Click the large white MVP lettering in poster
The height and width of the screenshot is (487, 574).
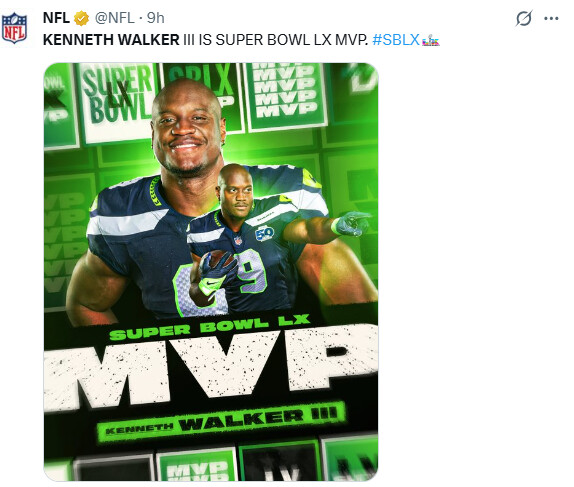[x=211, y=366]
